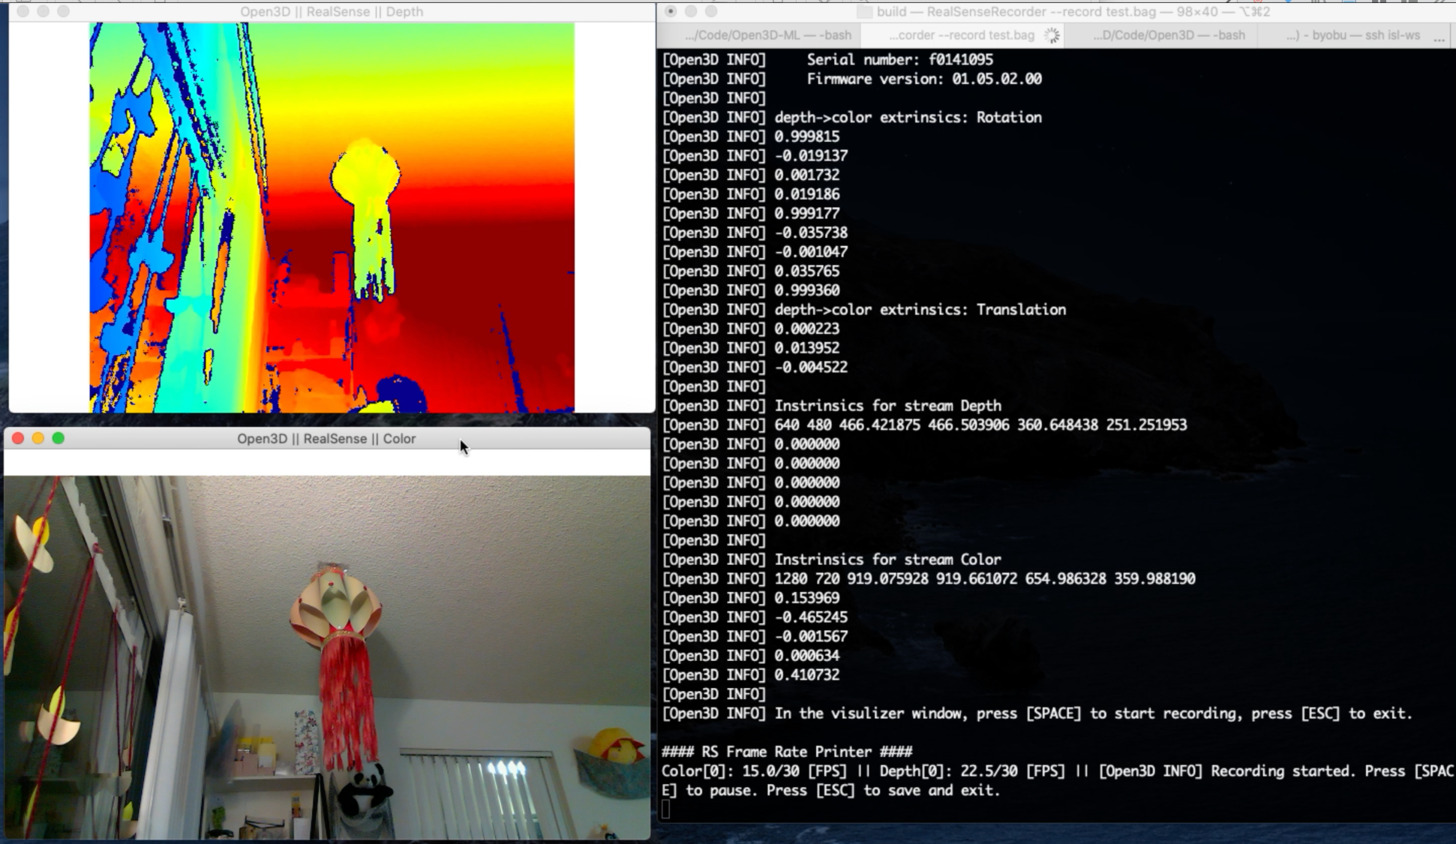This screenshot has width=1456, height=844.
Task: Minimize the RealSense Depth window
Action: coord(43,12)
